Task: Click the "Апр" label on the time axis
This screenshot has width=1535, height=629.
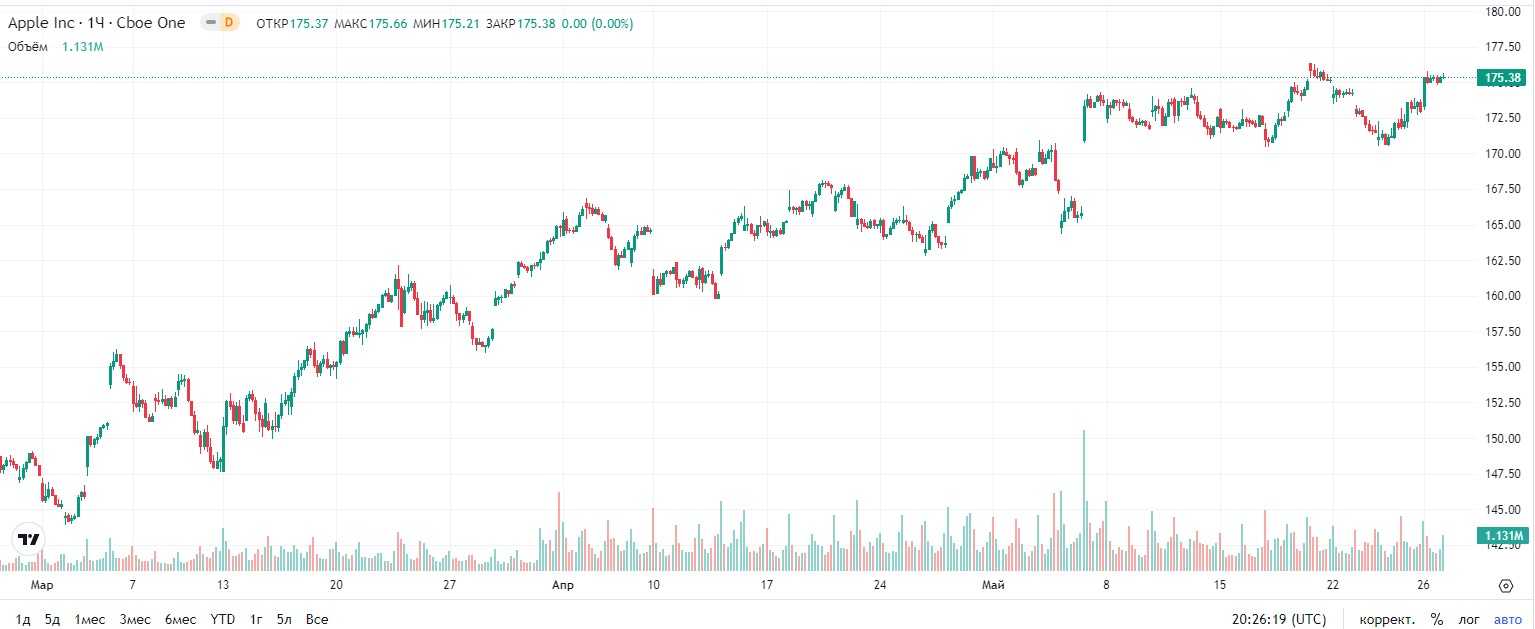Action: point(562,585)
